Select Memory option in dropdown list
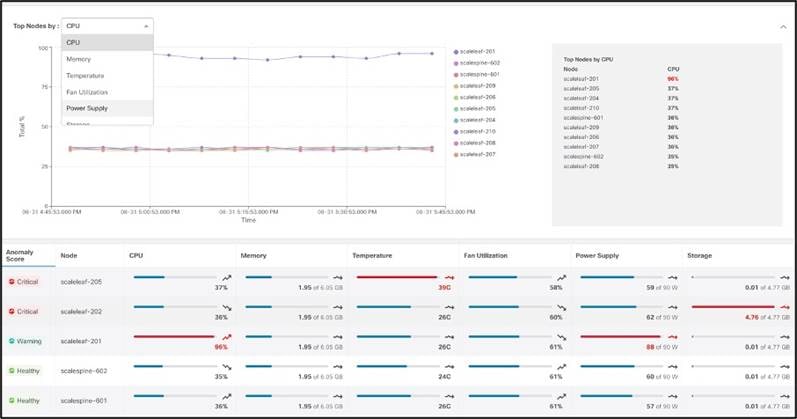 [x=107, y=59]
